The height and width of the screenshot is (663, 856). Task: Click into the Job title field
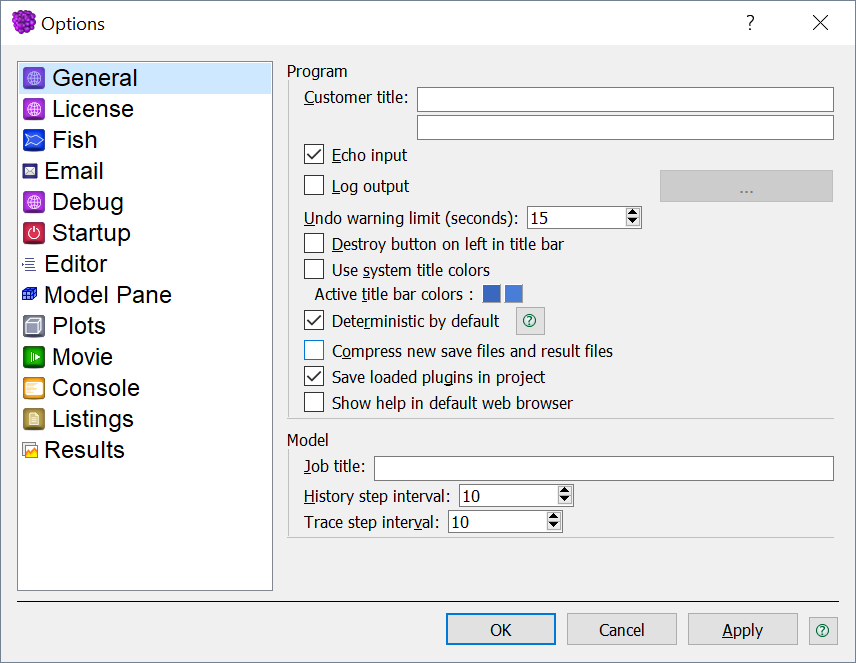click(x=604, y=468)
